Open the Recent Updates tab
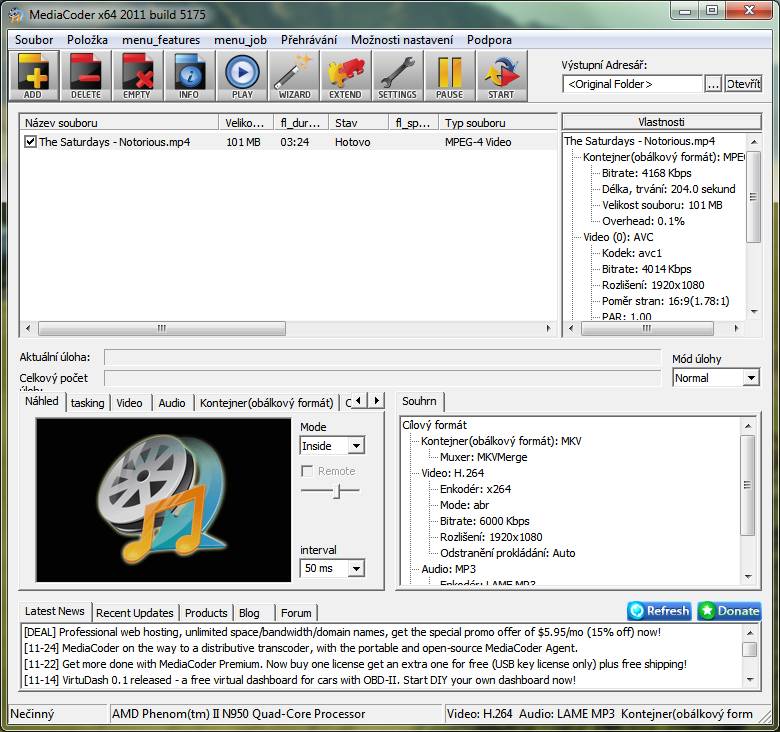780x732 pixels. tap(135, 613)
